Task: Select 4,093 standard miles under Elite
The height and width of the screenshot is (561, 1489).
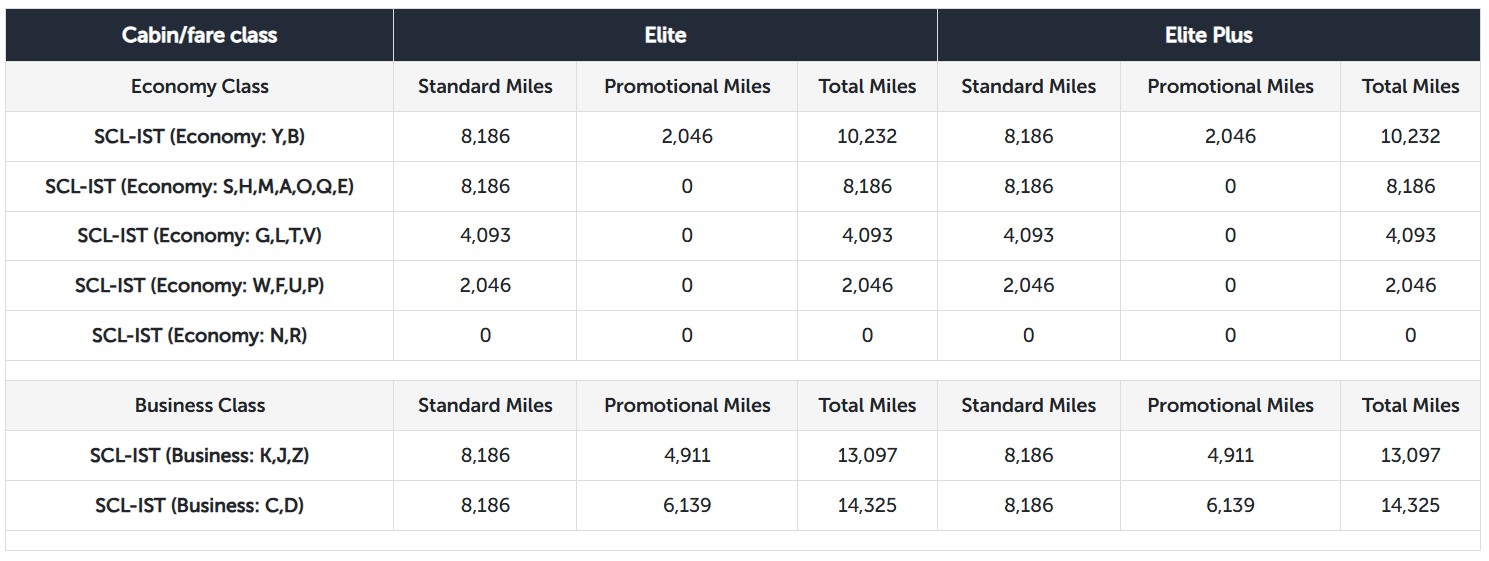Action: (485, 235)
